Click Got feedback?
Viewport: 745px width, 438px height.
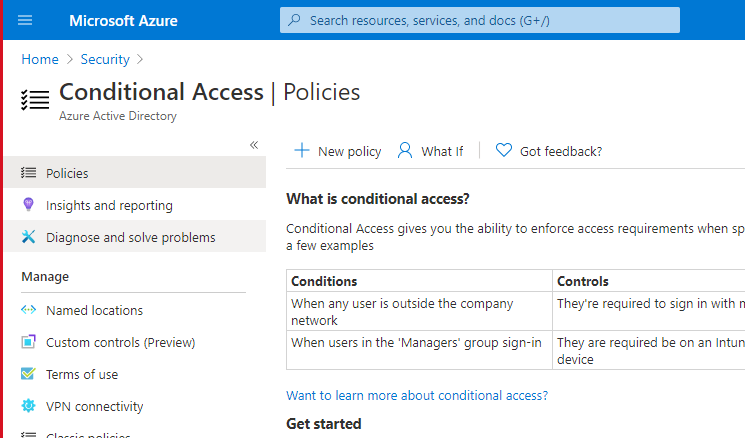[549, 151]
